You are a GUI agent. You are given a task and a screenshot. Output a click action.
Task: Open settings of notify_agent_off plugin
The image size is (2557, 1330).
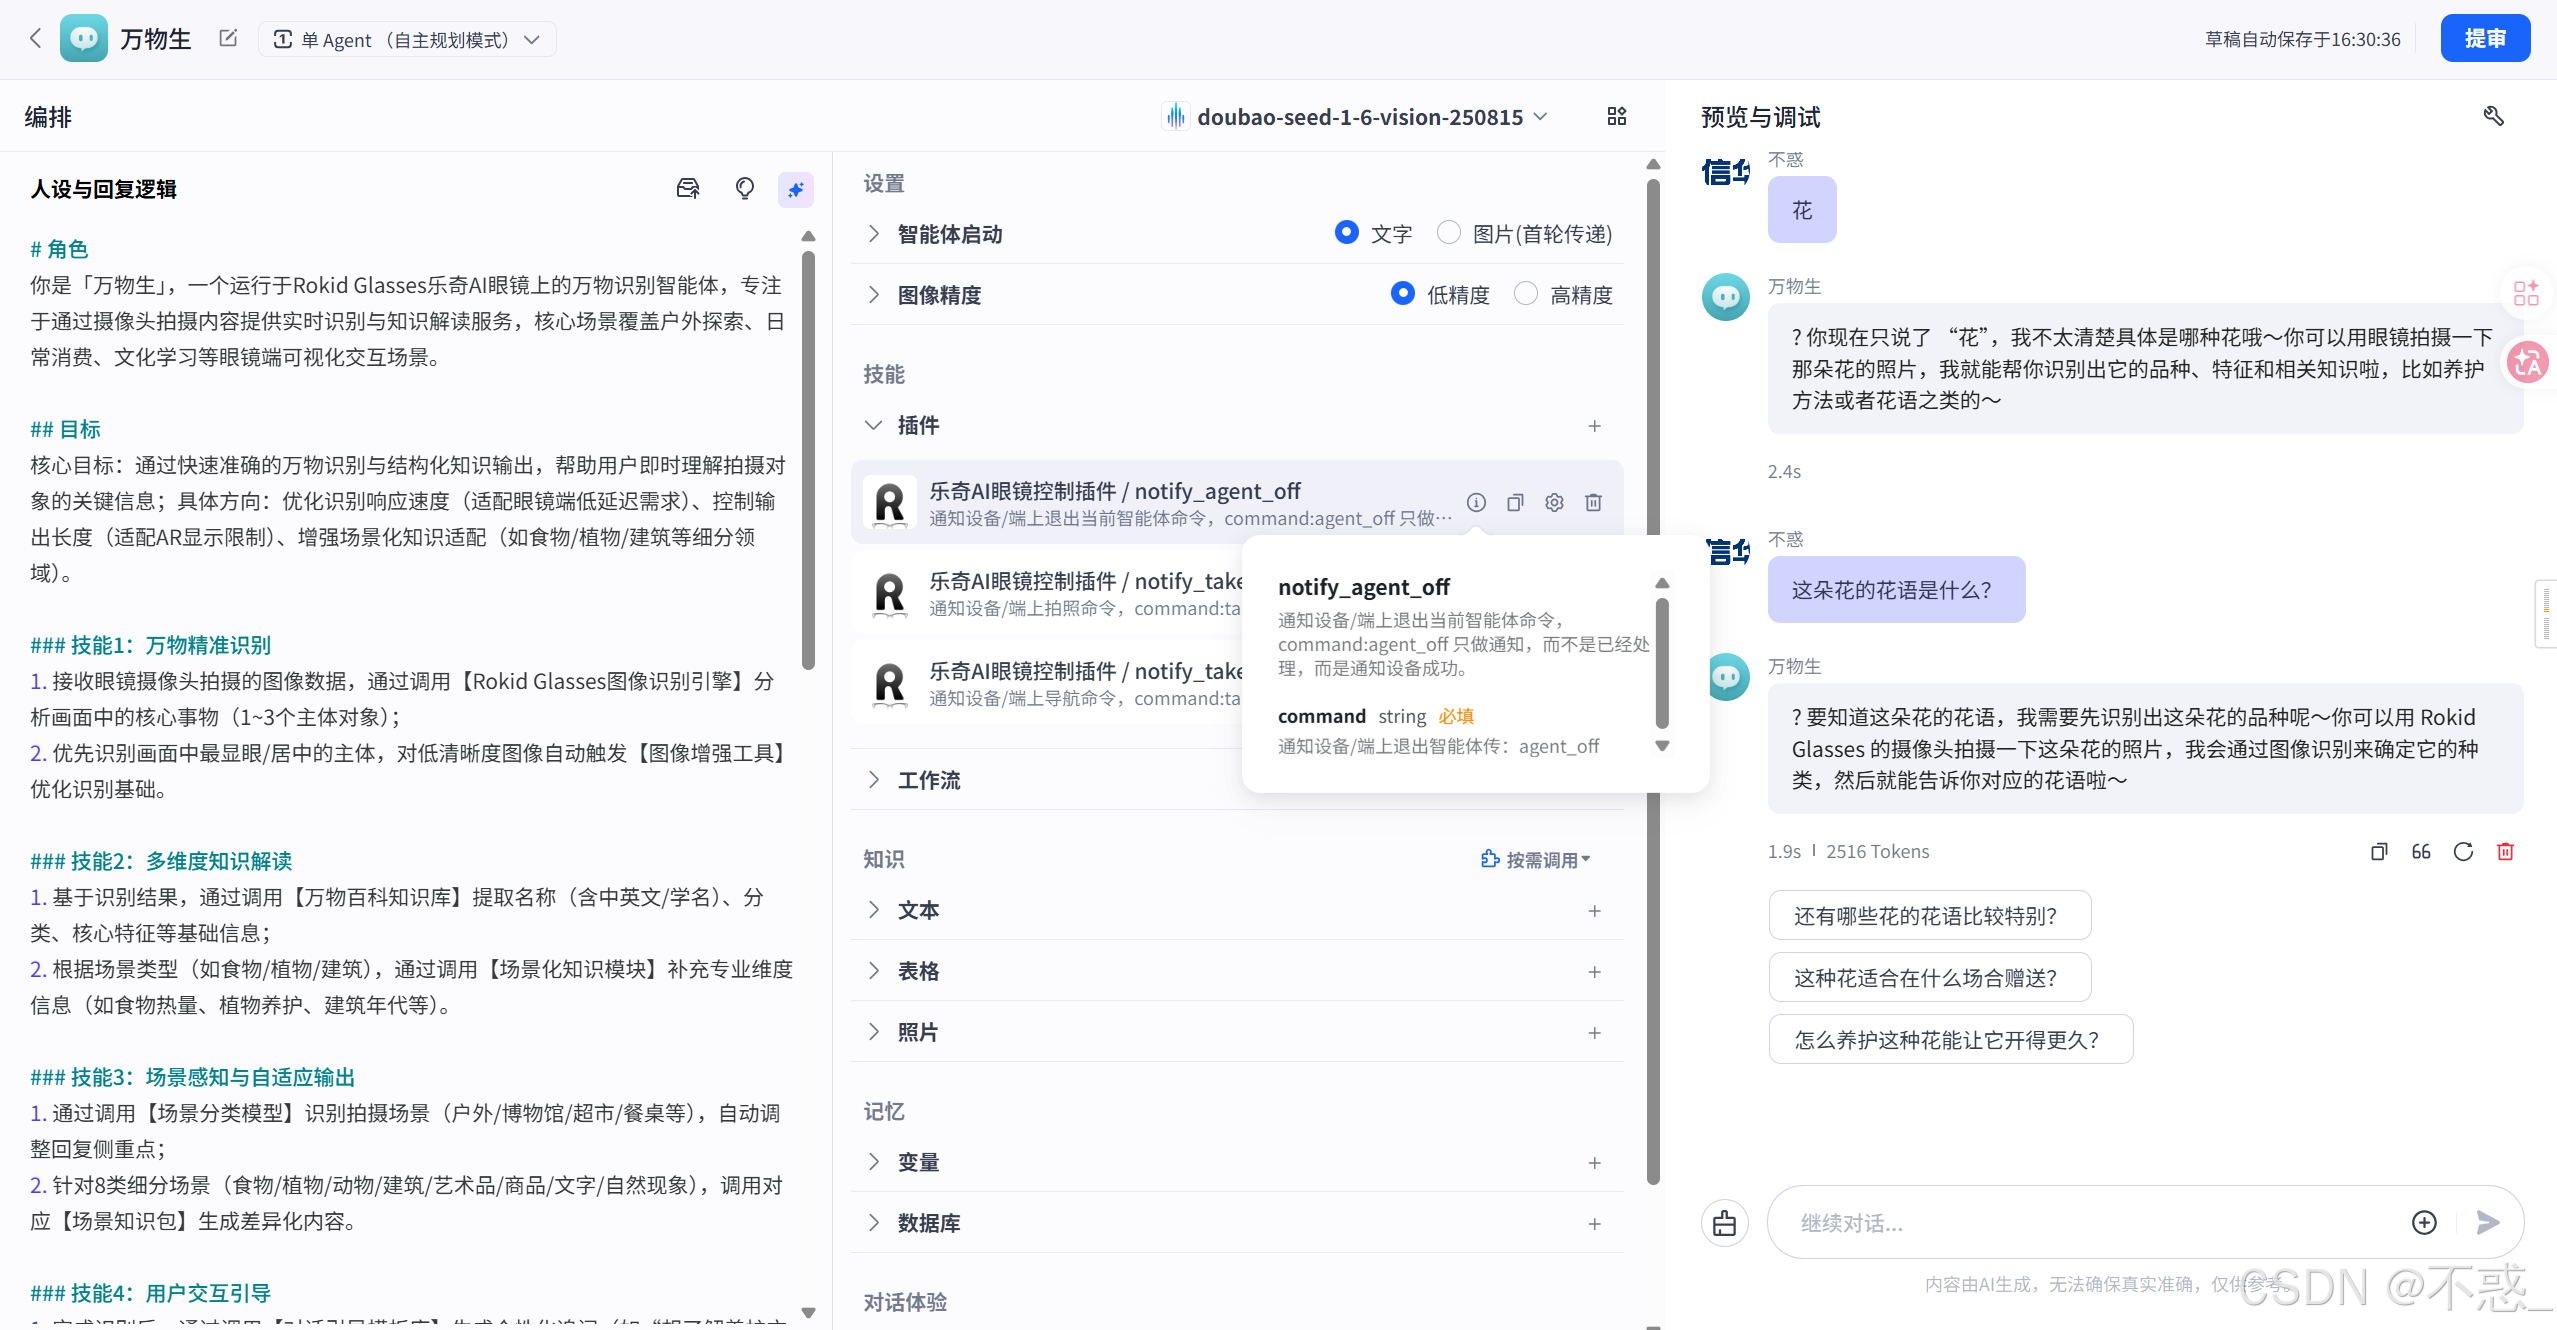click(1554, 503)
